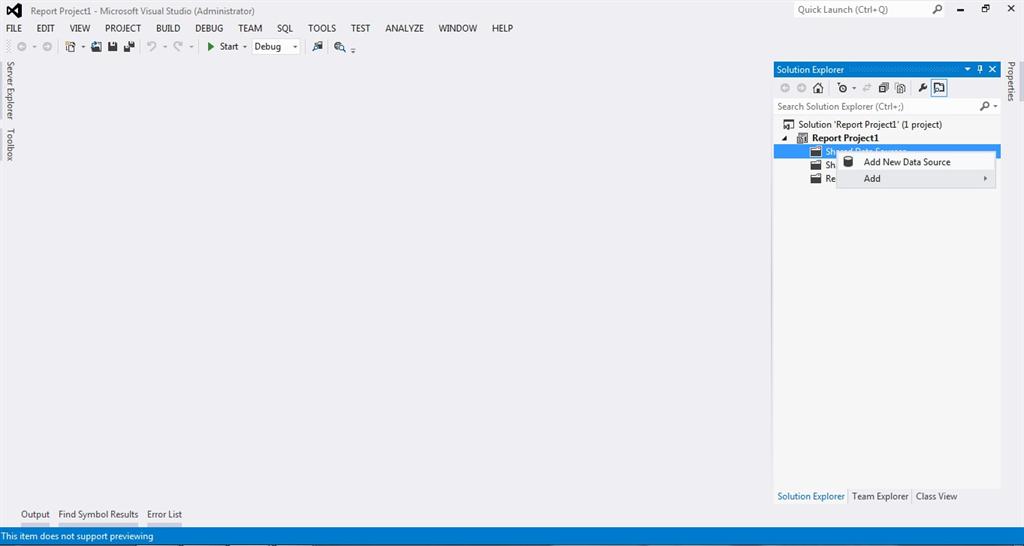Open Pending Changes Filter dropdown arrow
This screenshot has width=1024, height=546.
point(854,88)
